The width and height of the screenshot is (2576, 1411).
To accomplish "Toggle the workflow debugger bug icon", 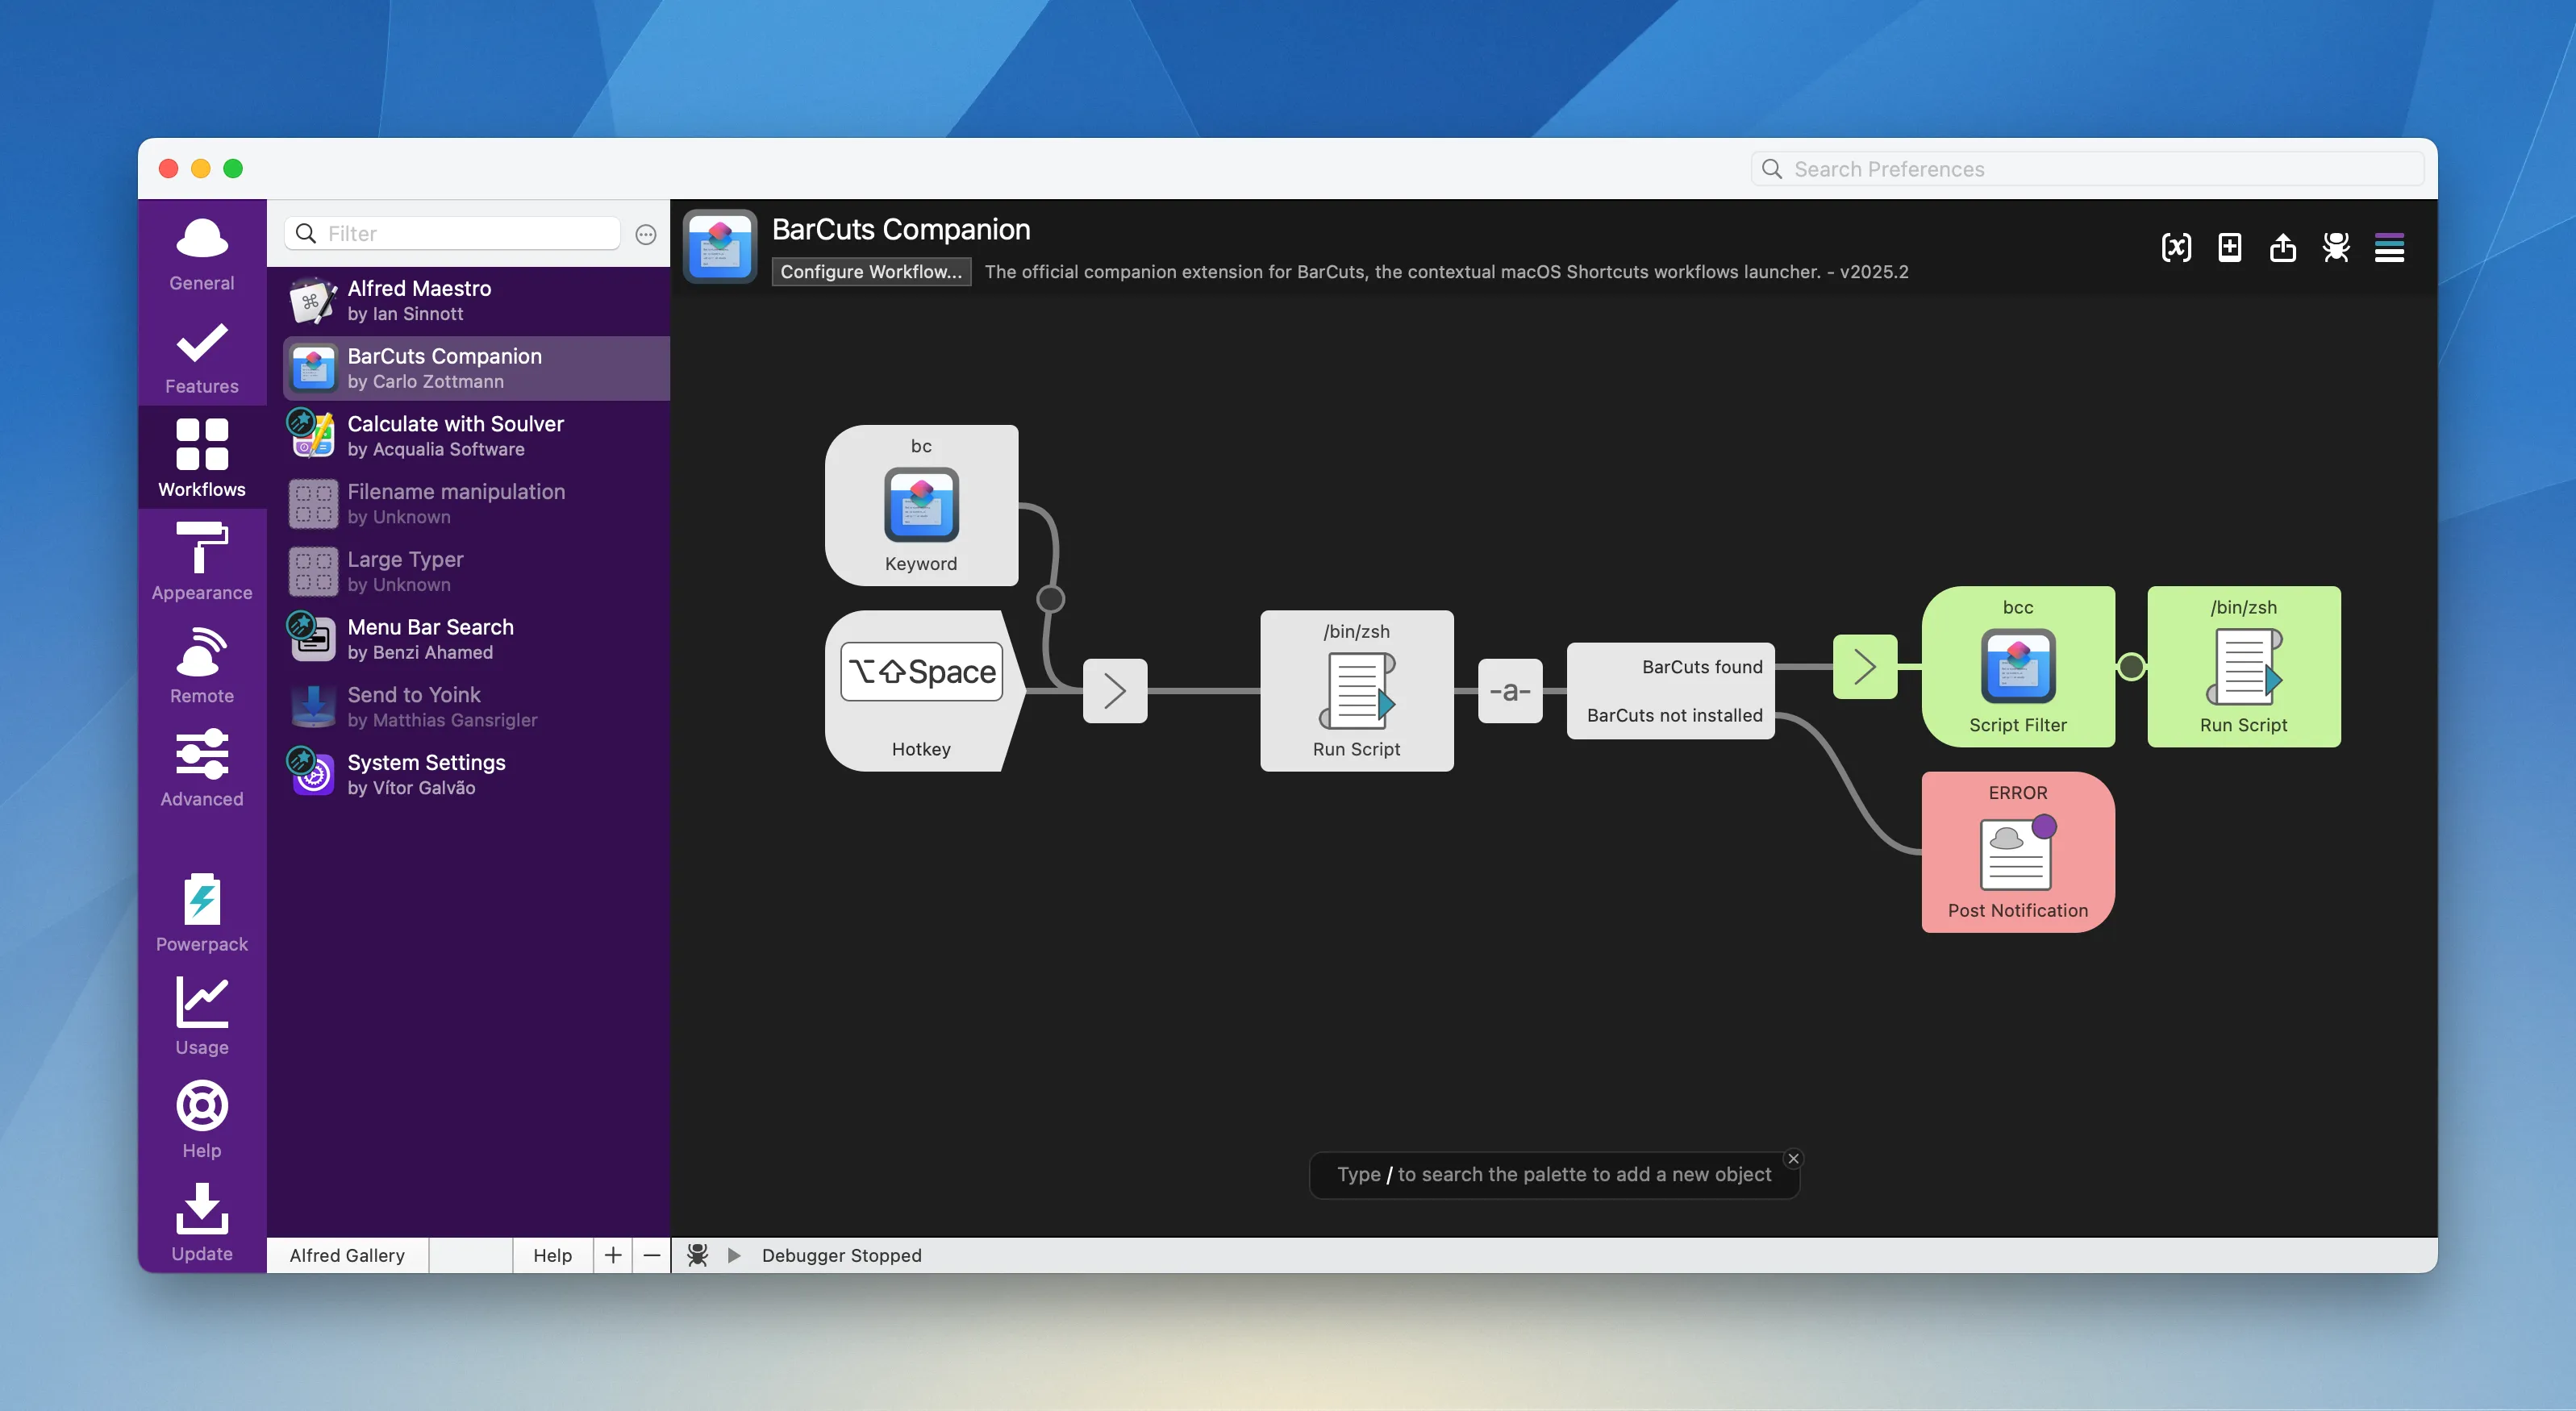I will click(2336, 247).
